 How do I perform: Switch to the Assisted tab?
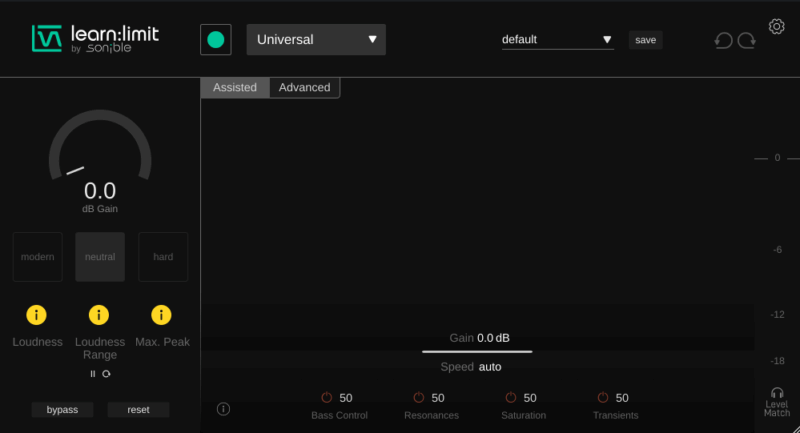coord(235,88)
